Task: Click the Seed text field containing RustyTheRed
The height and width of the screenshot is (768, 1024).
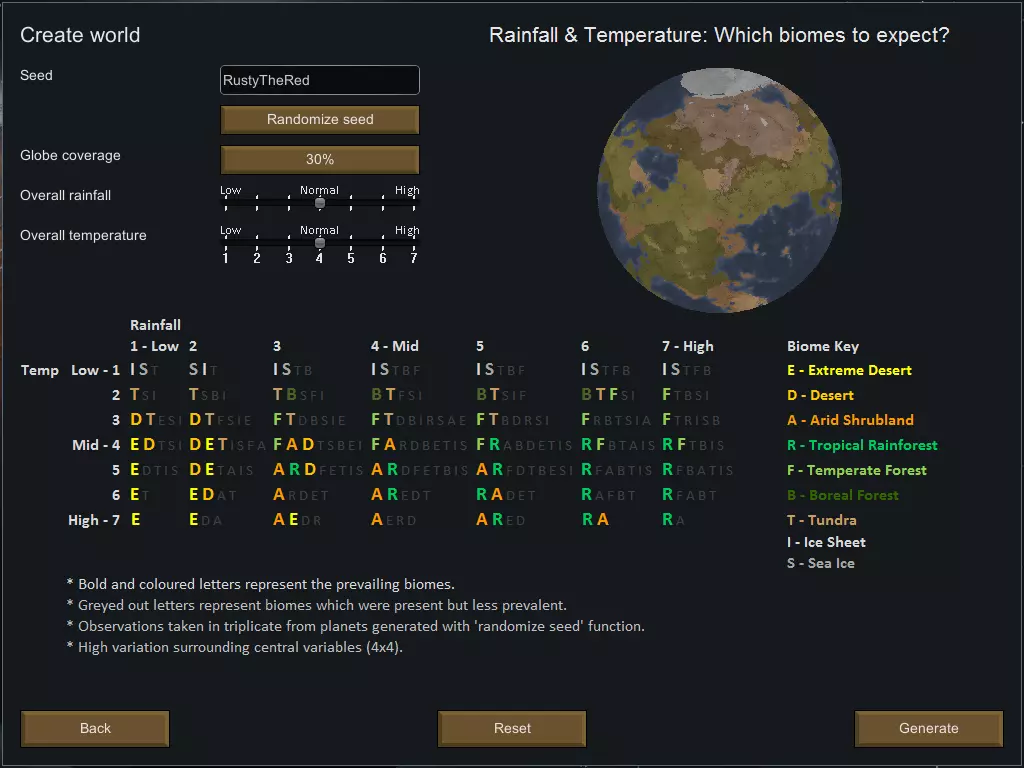Action: [x=320, y=80]
